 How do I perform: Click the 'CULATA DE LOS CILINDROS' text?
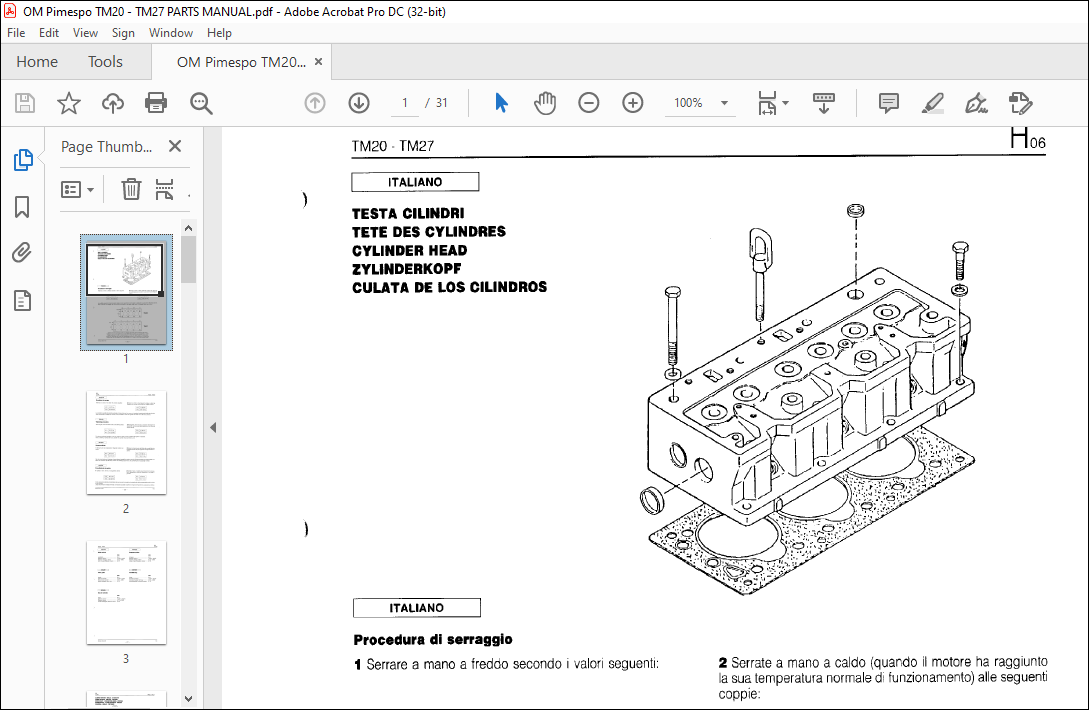pyautogui.click(x=449, y=288)
